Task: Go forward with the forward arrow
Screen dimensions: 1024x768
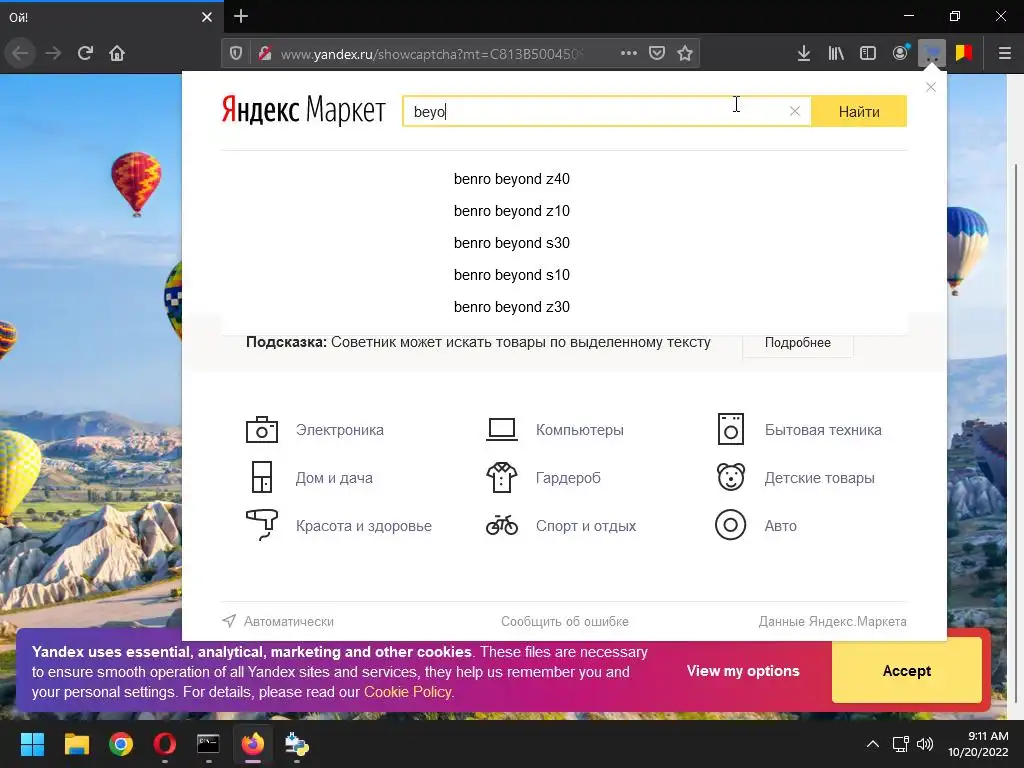Action: coord(53,53)
